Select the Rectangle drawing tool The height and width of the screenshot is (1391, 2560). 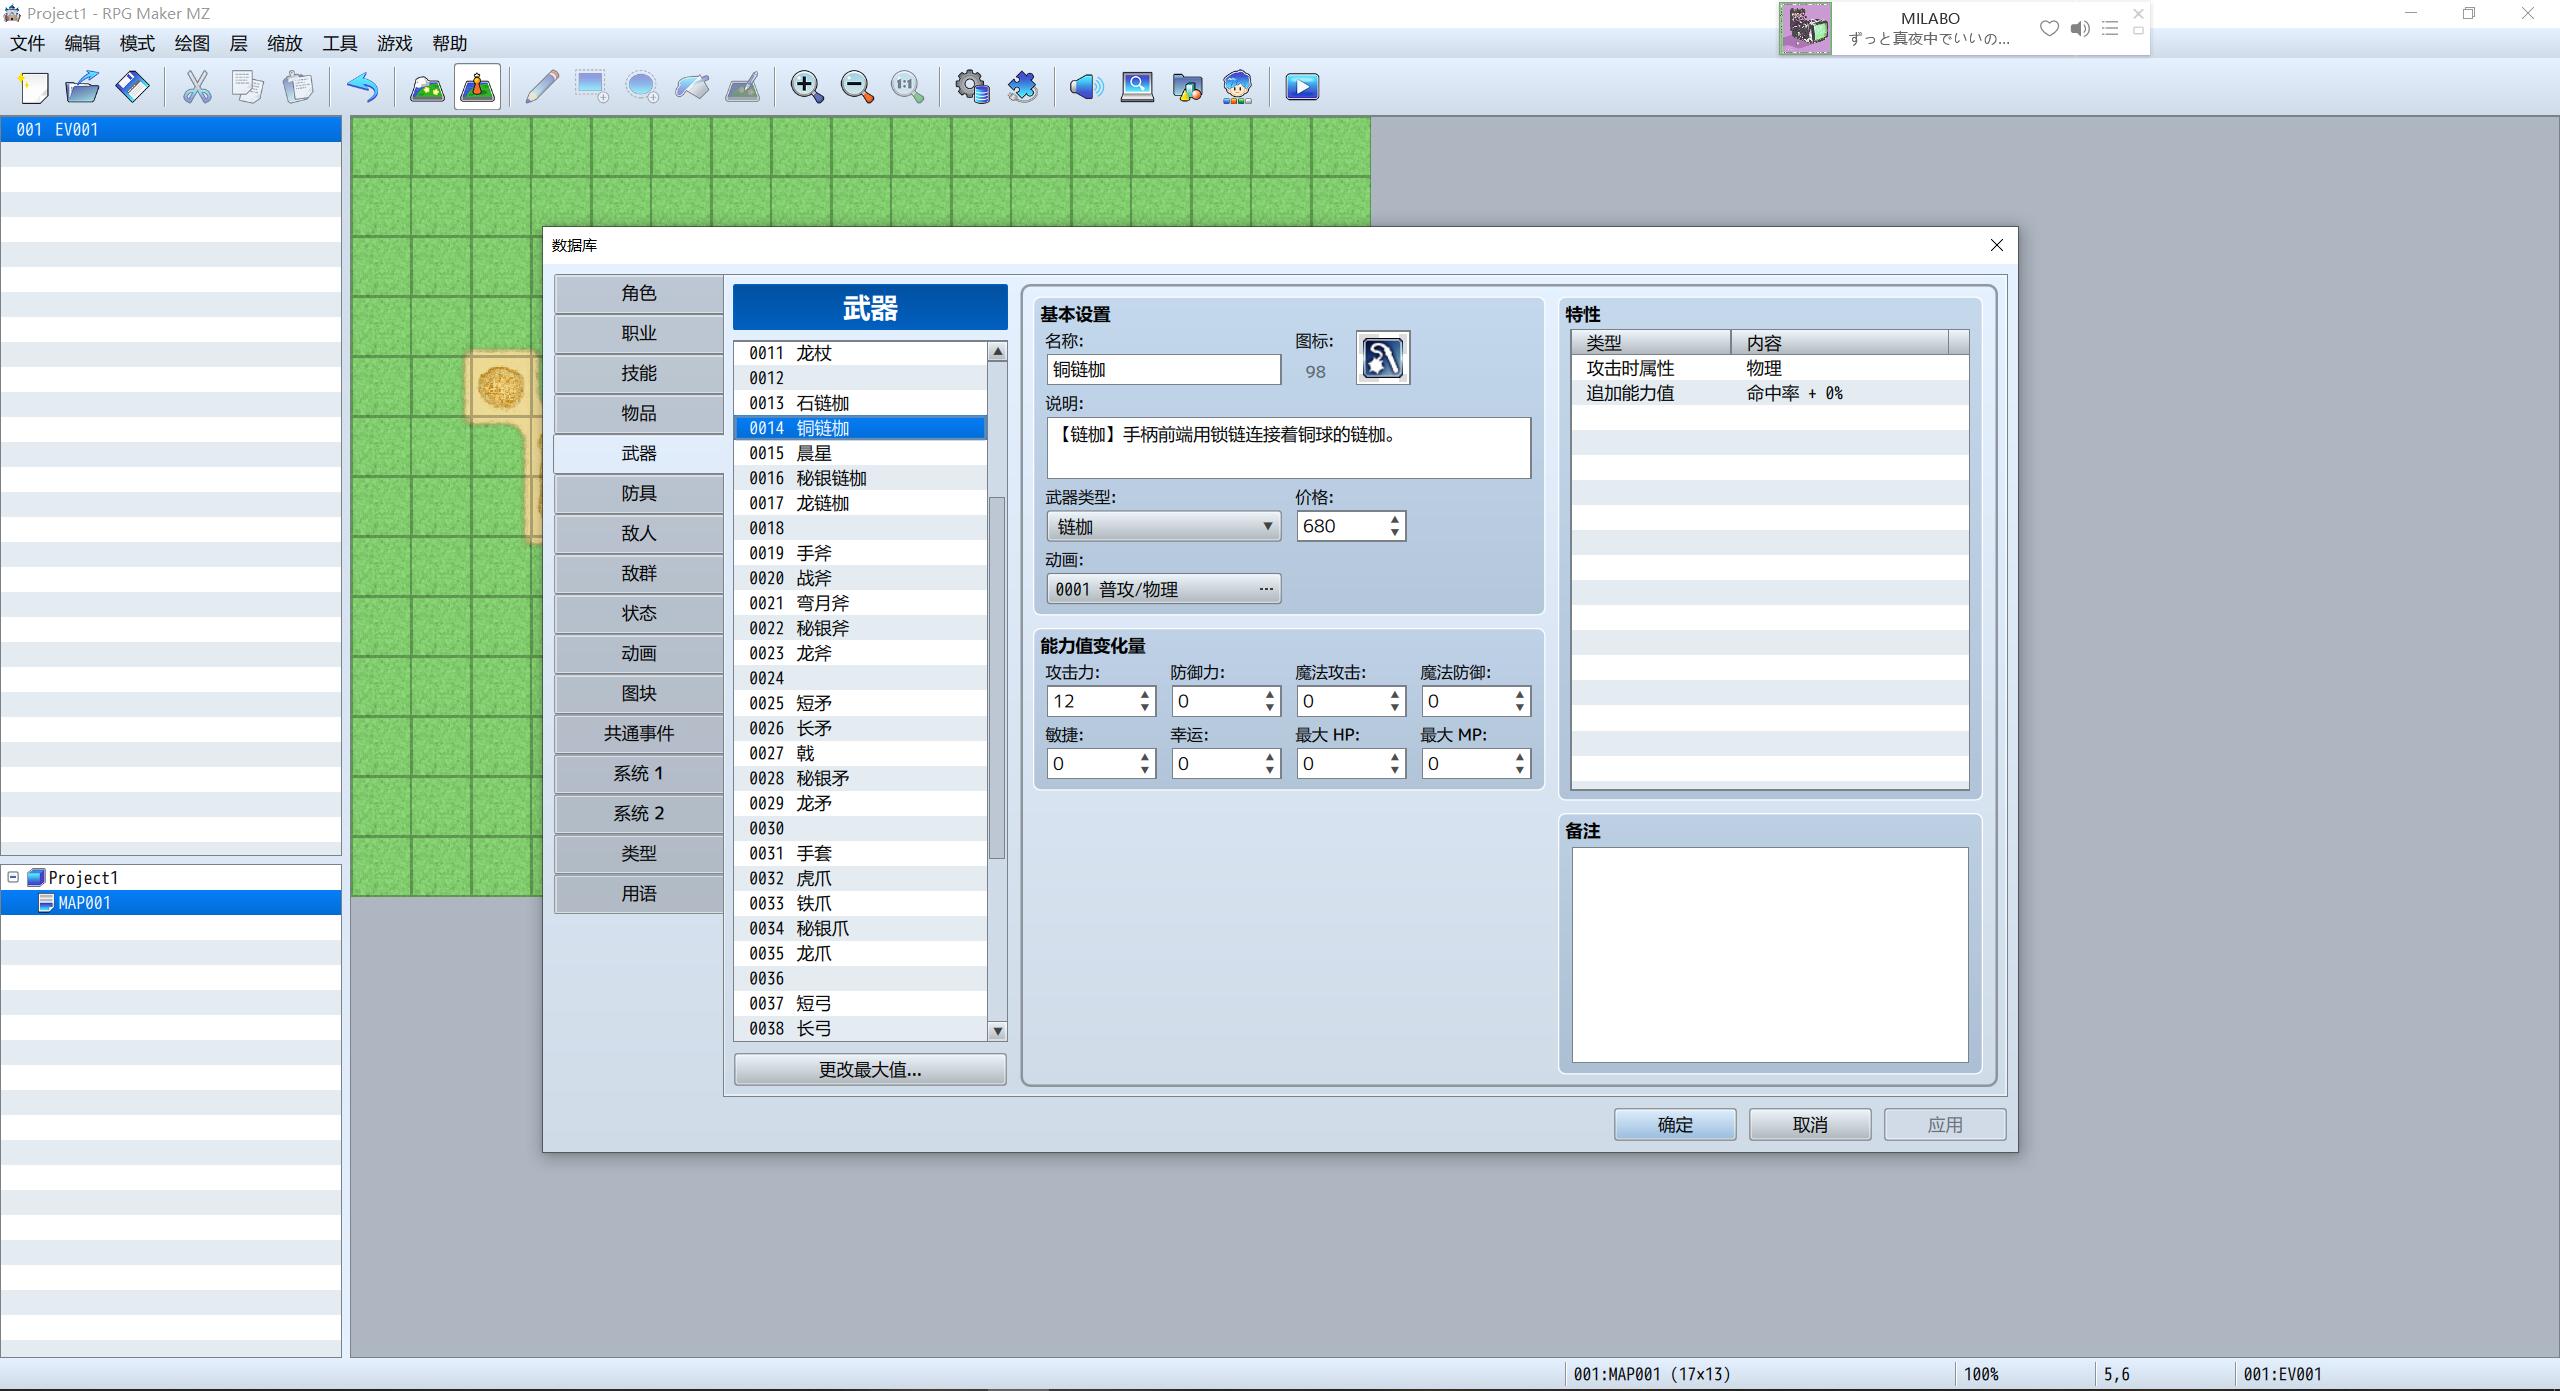click(x=591, y=87)
